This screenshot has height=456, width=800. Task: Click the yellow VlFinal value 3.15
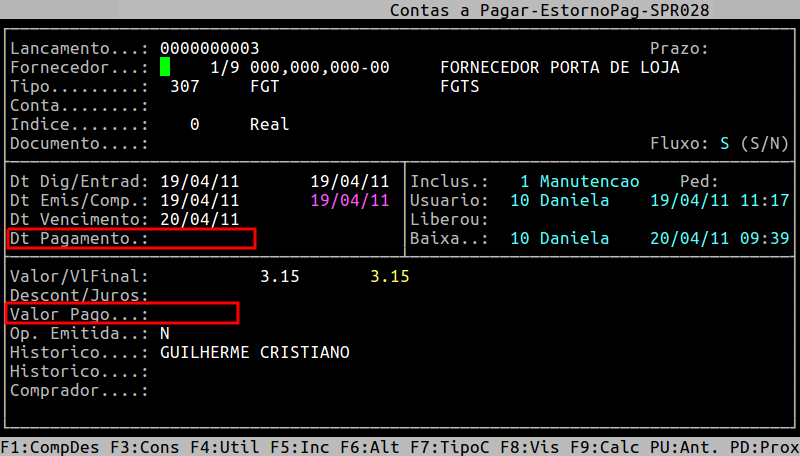(389, 277)
